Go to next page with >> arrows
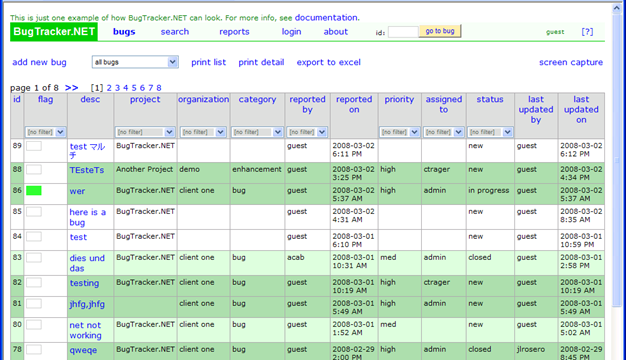This screenshot has height=360, width=626. click(x=71, y=87)
